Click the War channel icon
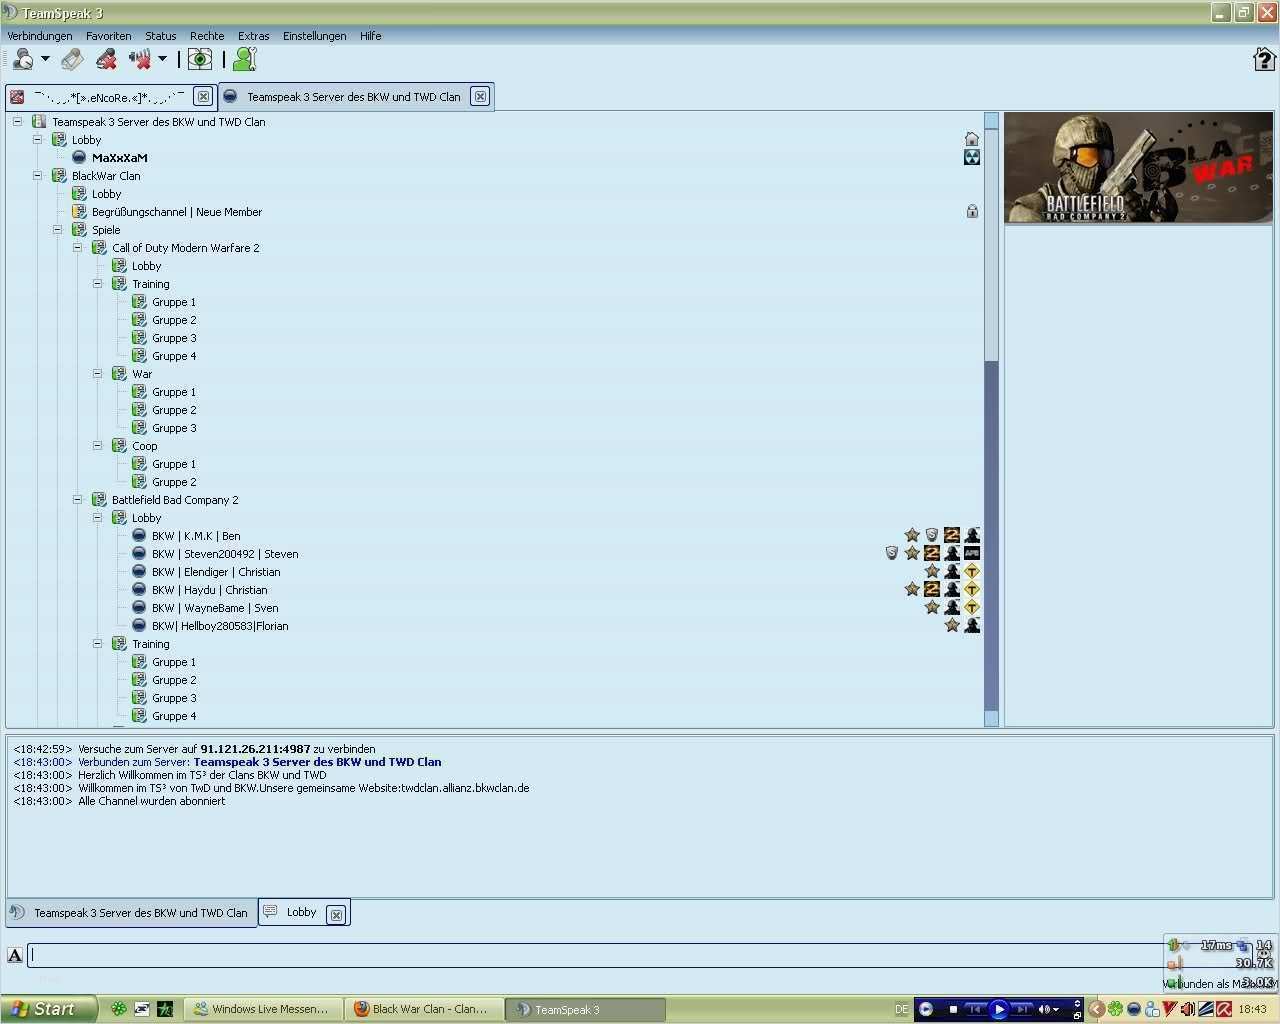The width and height of the screenshot is (1280, 1024). [x=119, y=374]
